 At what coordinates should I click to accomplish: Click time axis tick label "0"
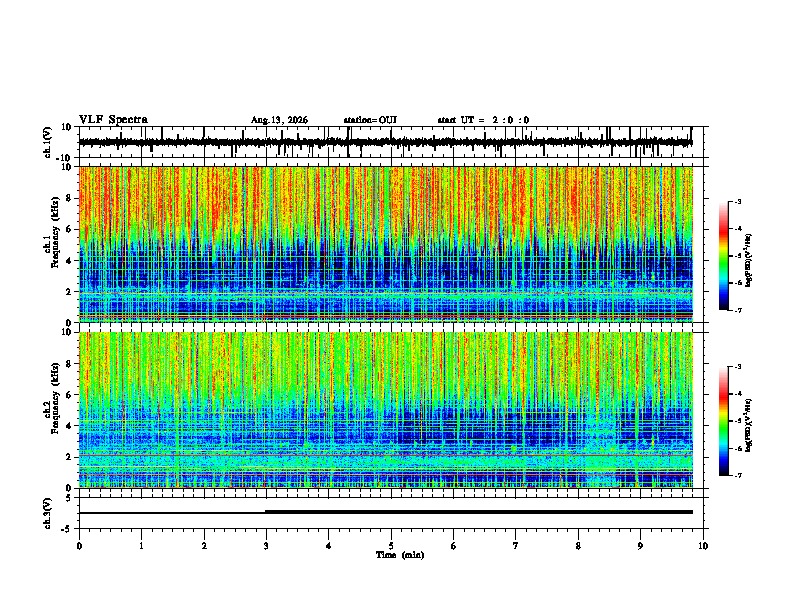[79, 546]
